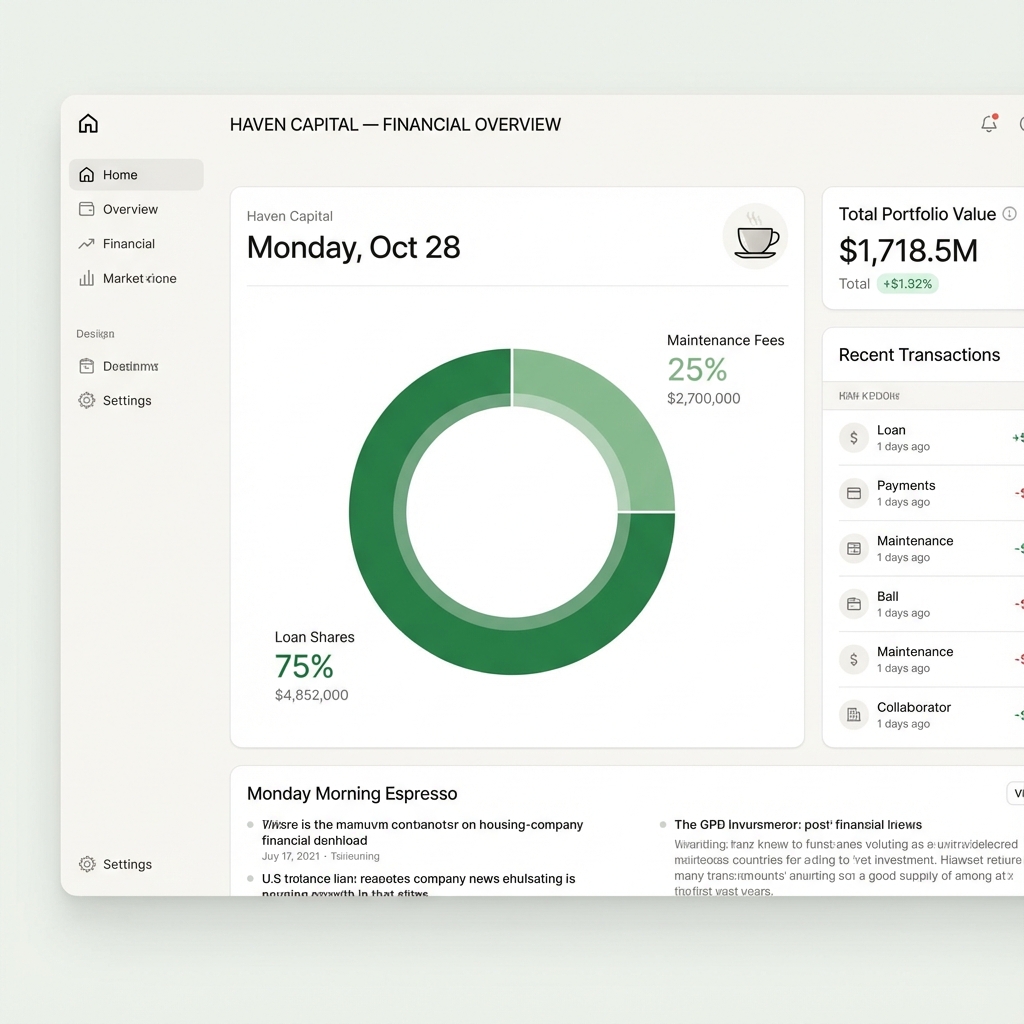Open notifications bell icon
This screenshot has width=1024, height=1024.
pos(988,124)
